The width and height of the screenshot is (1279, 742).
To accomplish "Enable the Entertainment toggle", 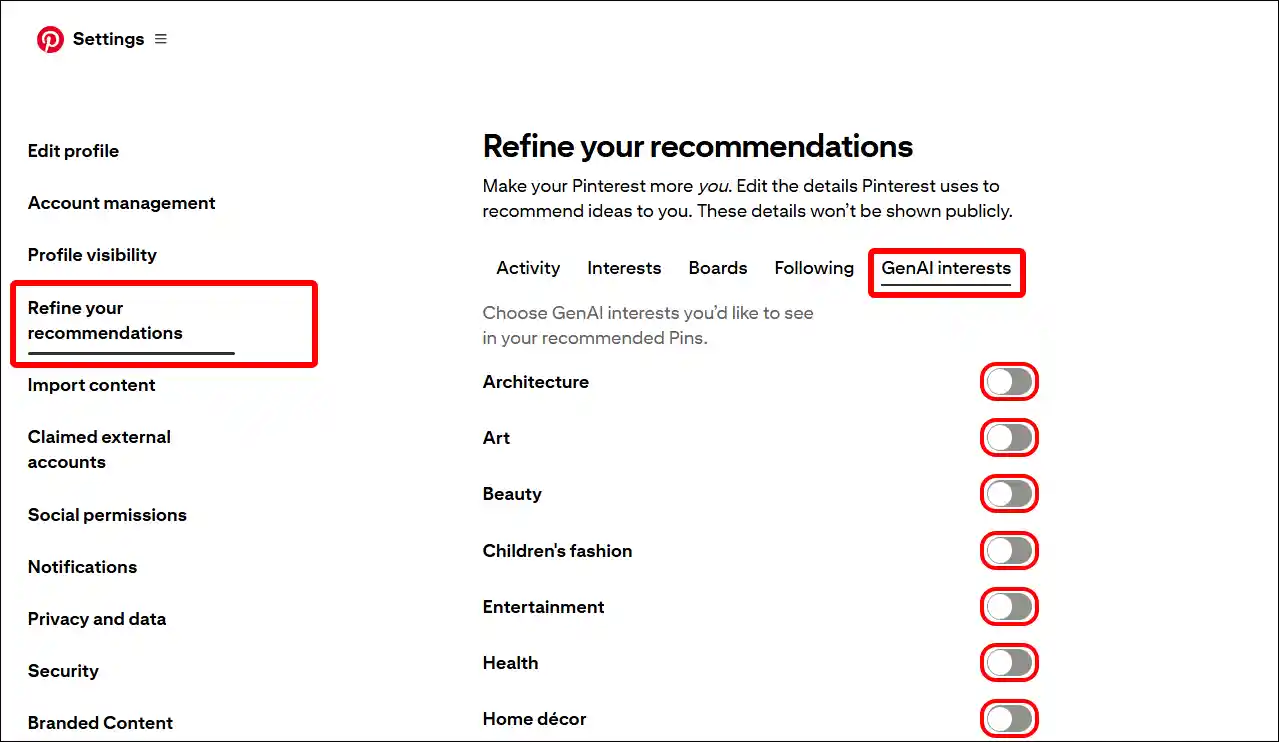I will (1008, 607).
